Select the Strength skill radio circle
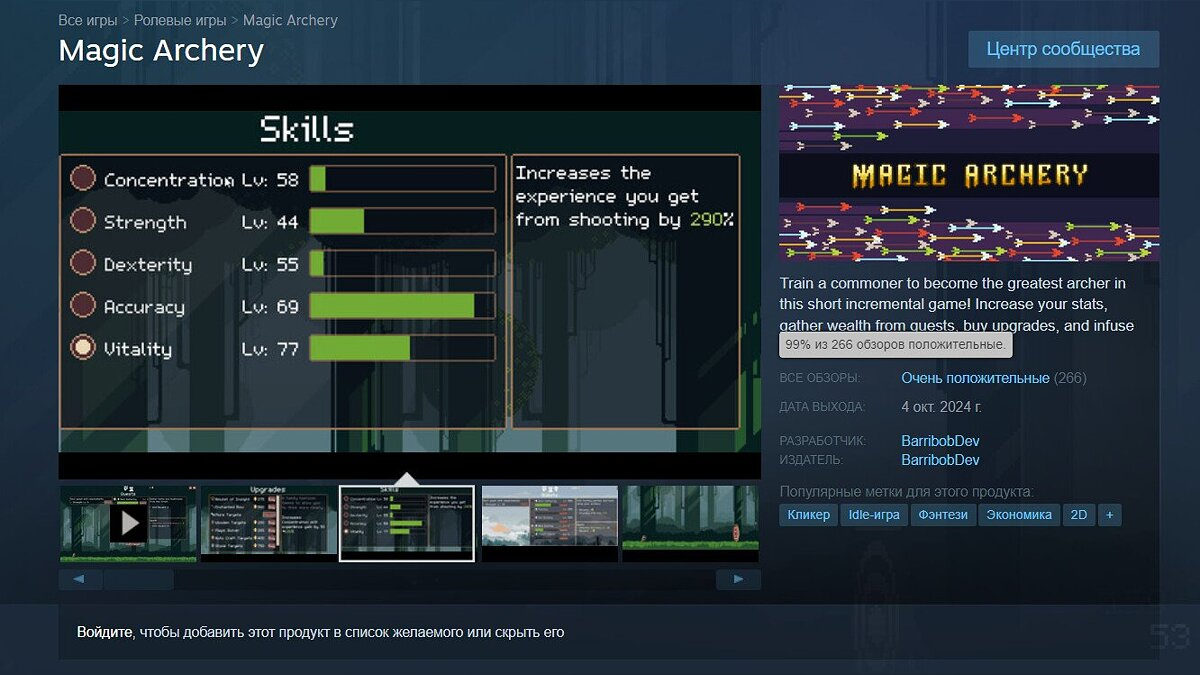This screenshot has width=1200, height=675. [x=83, y=221]
